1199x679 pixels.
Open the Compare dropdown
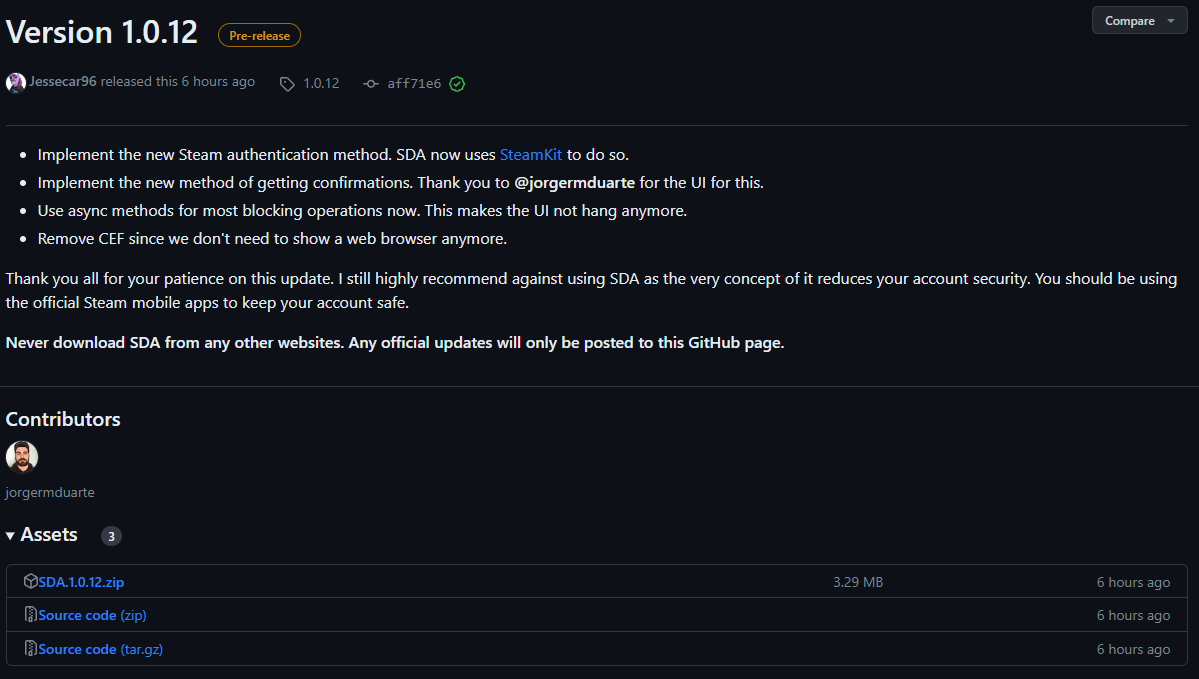[1139, 21]
